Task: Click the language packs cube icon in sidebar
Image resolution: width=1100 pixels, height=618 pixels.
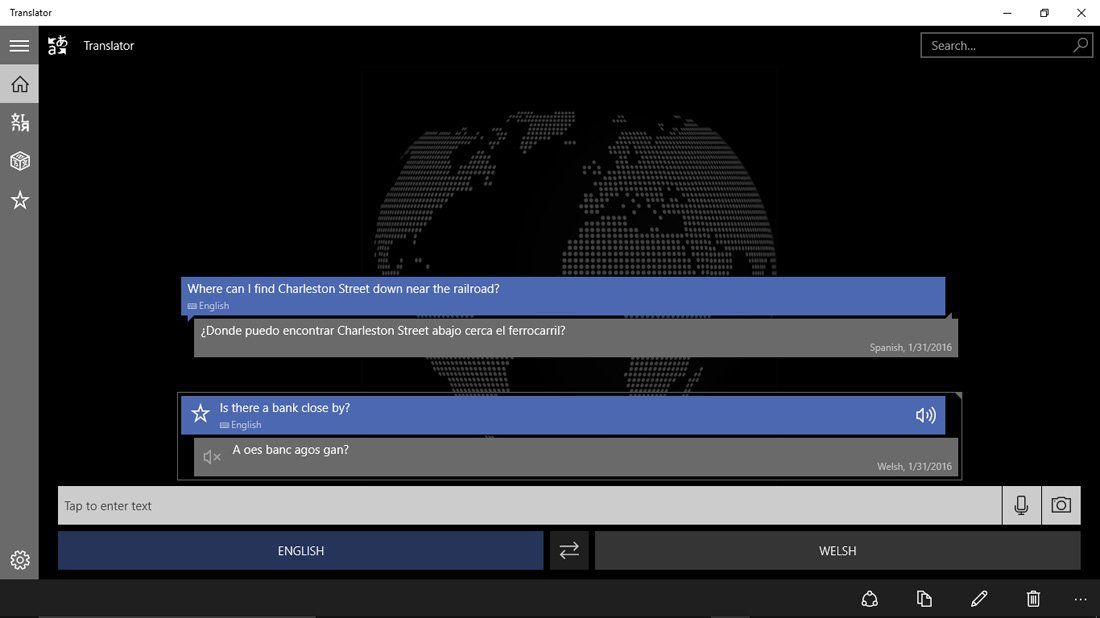Action: tap(19, 160)
